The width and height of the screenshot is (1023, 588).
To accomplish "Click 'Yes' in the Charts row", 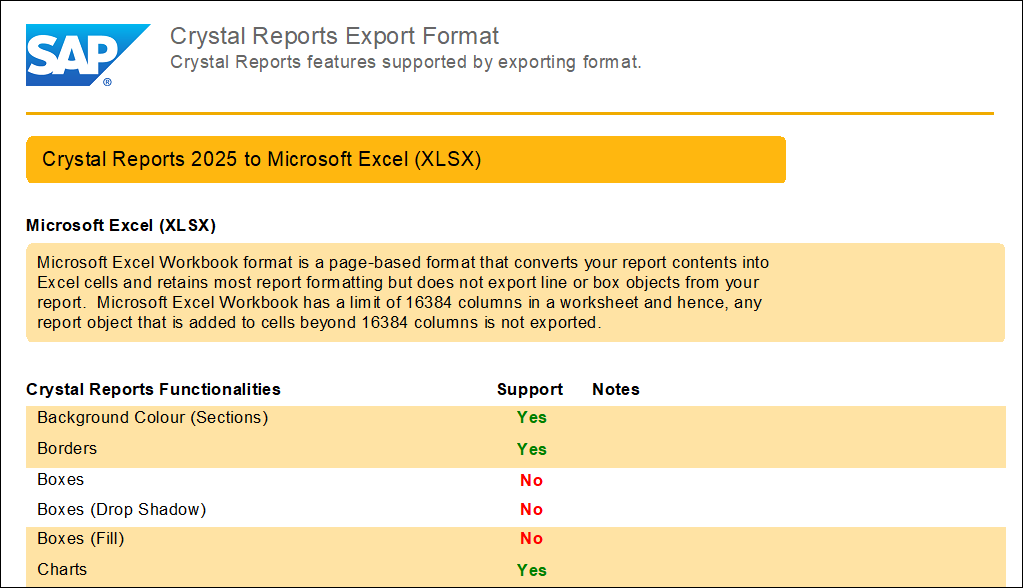I will coord(532,570).
